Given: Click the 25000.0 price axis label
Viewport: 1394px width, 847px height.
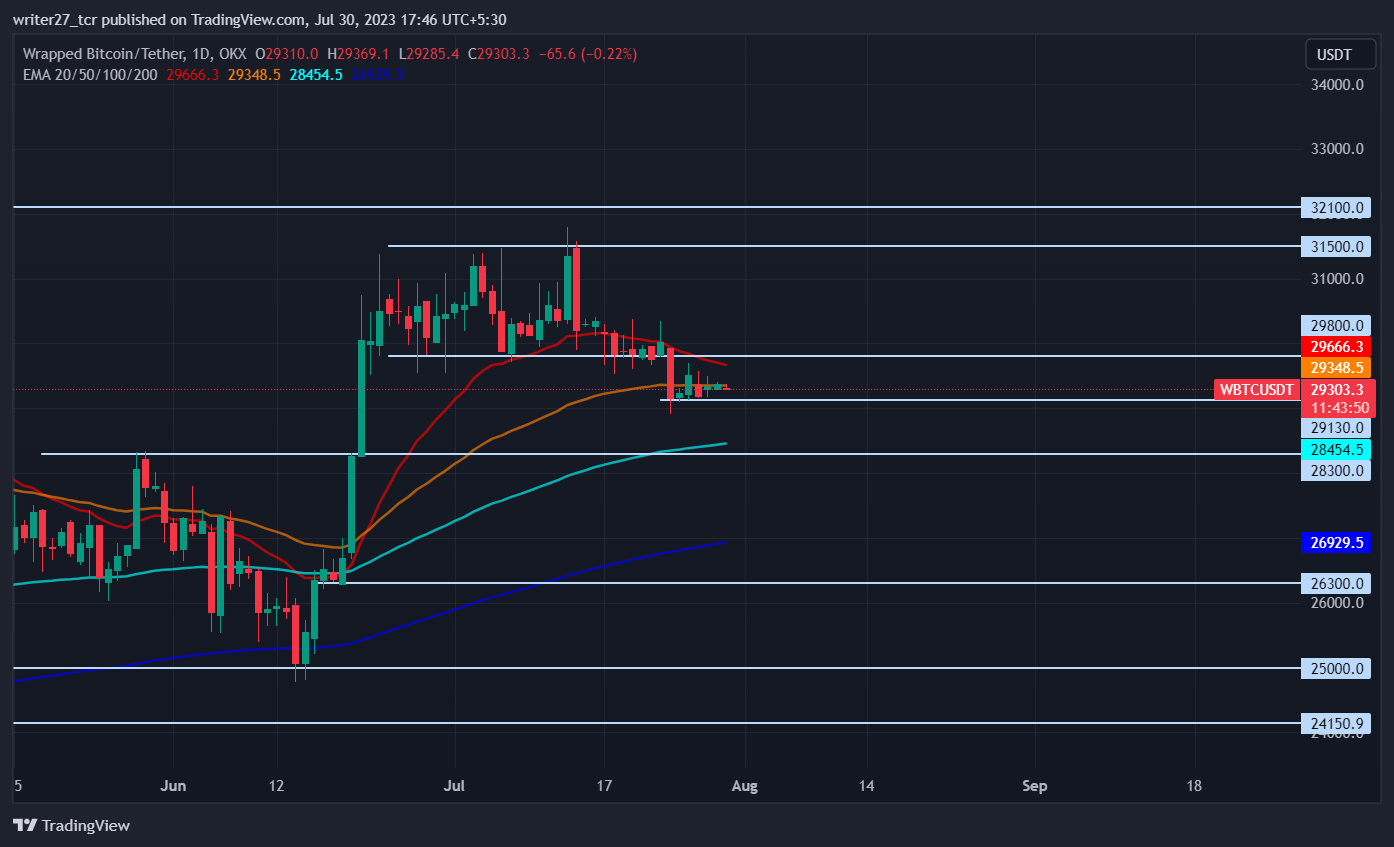Looking at the screenshot, I should pos(1337,668).
